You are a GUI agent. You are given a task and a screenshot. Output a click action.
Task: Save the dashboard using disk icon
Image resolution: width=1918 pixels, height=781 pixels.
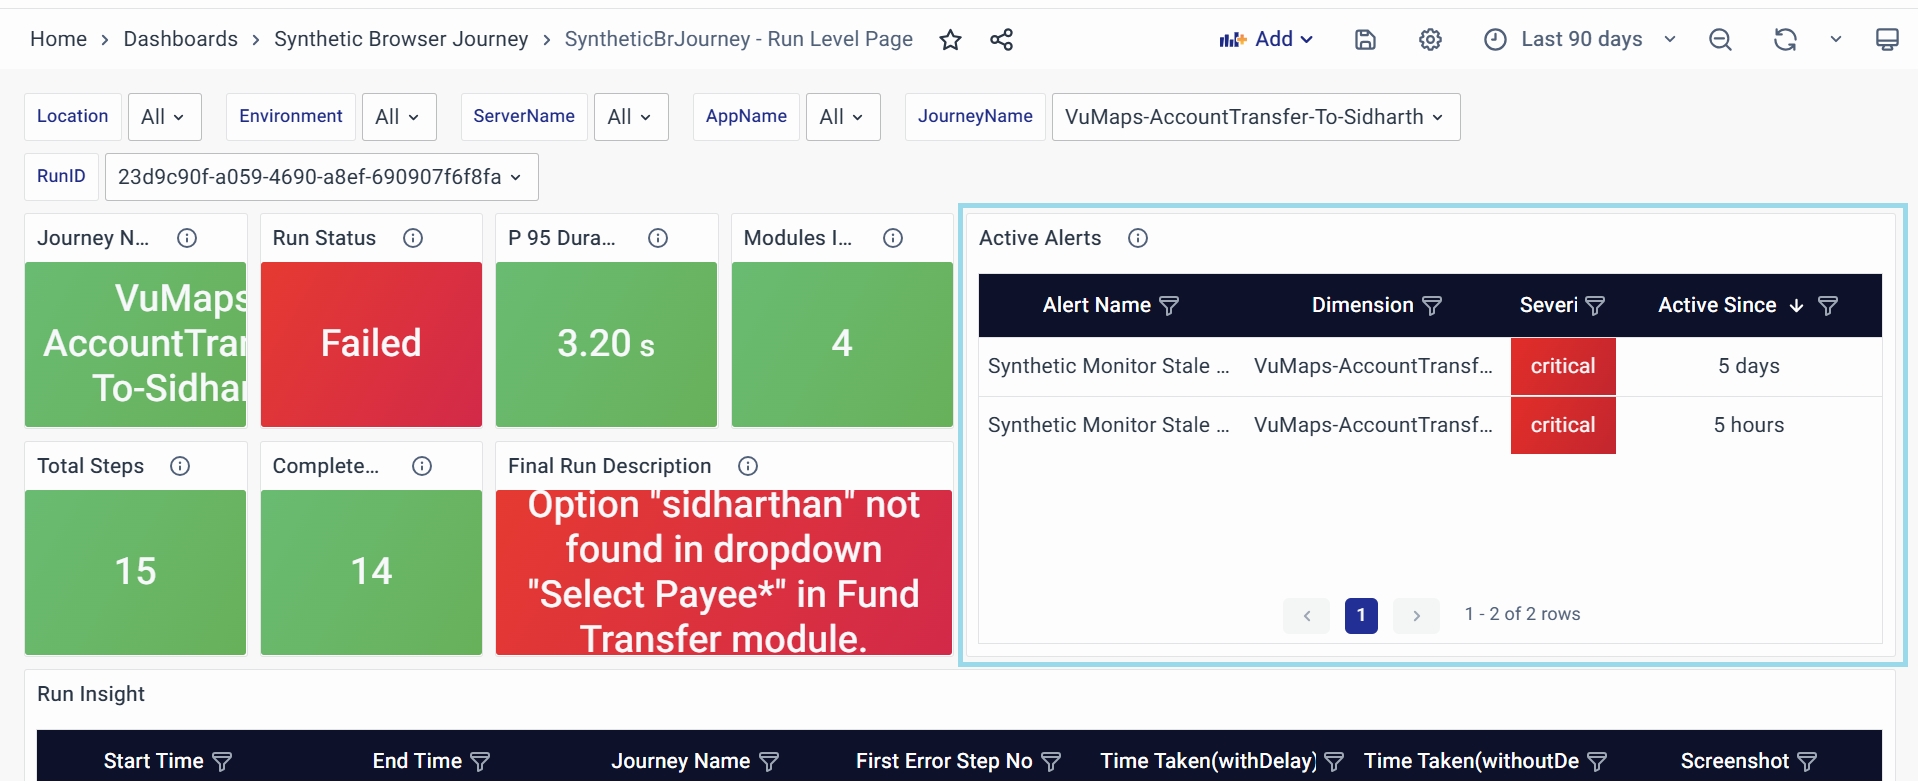1365,40
